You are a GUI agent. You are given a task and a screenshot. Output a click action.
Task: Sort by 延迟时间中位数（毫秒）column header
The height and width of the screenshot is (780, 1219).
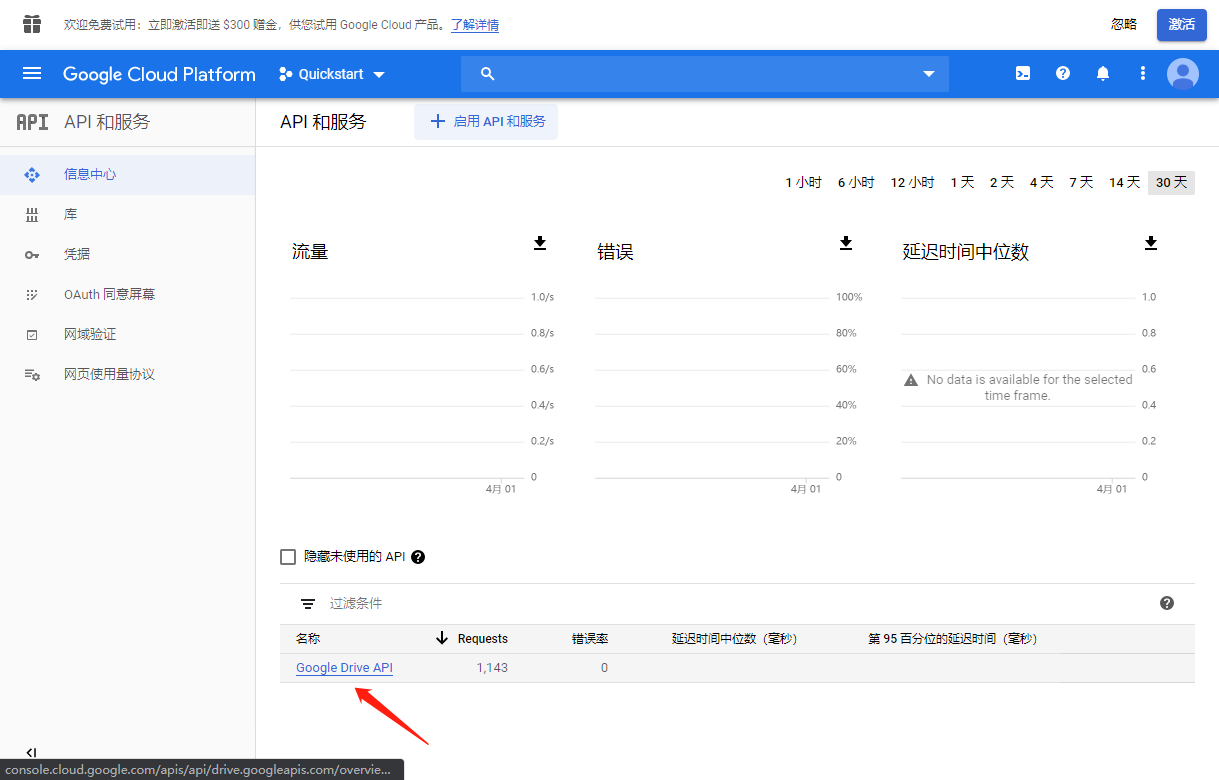click(x=735, y=638)
